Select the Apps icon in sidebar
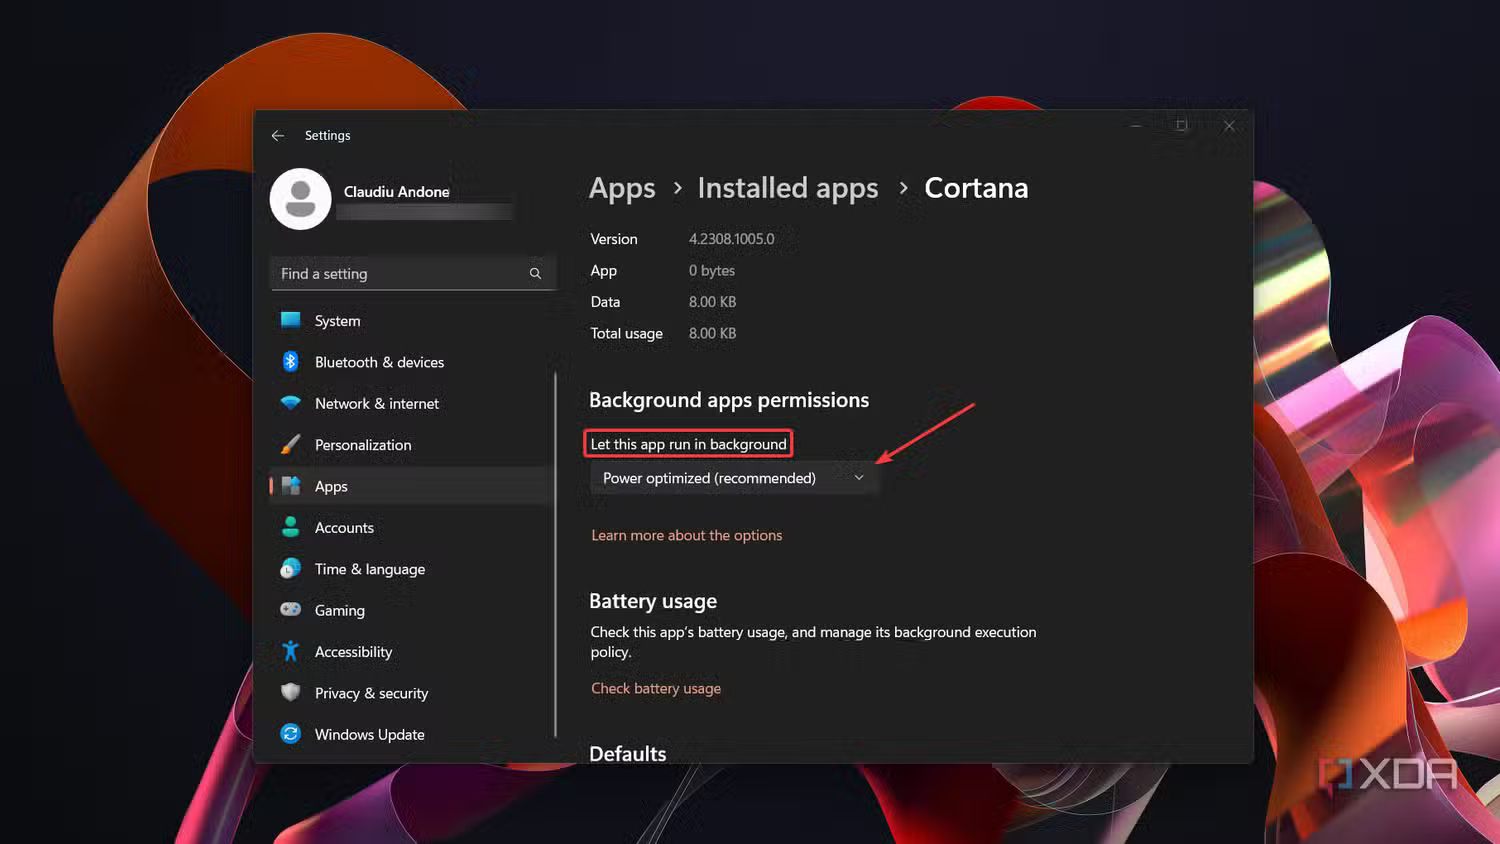1500x844 pixels. (290, 486)
